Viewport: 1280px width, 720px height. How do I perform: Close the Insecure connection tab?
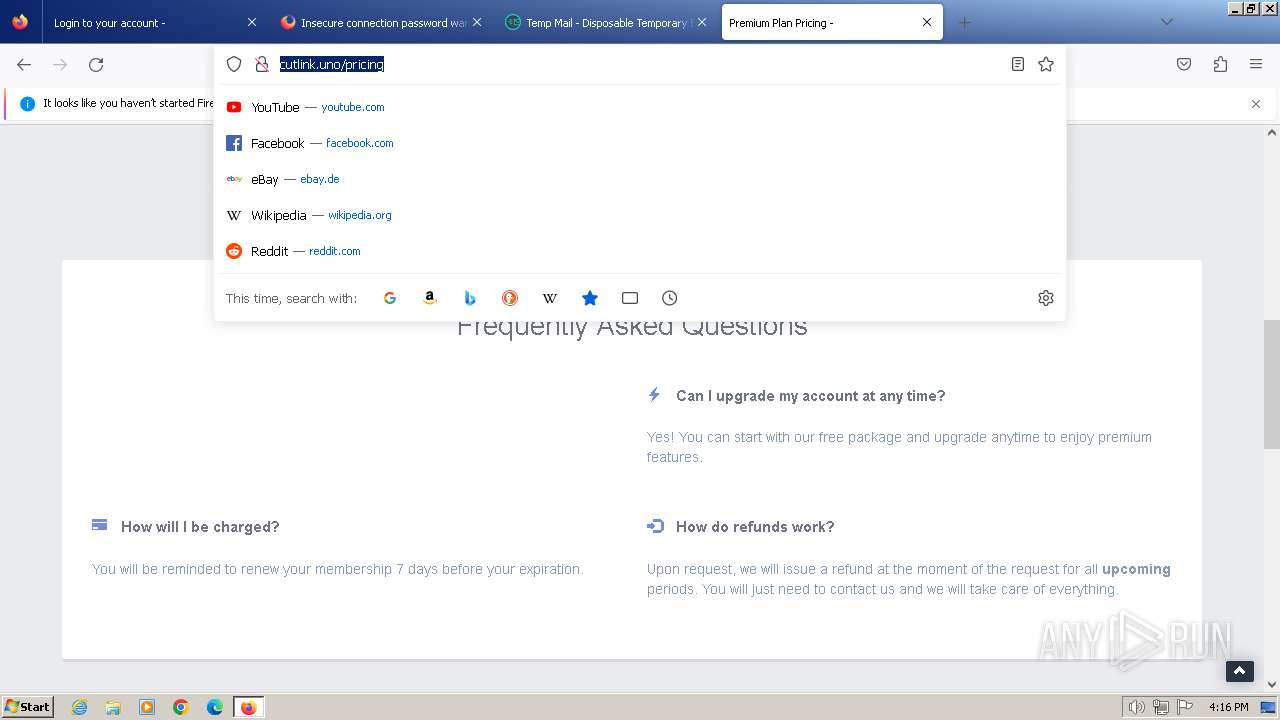476,22
